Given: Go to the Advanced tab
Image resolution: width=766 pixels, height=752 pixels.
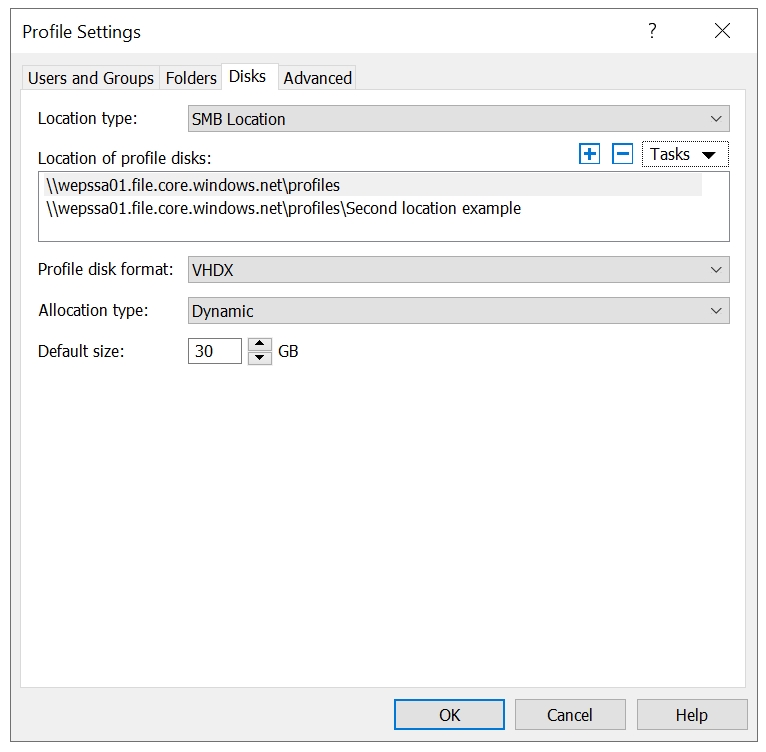Looking at the screenshot, I should 318,78.
